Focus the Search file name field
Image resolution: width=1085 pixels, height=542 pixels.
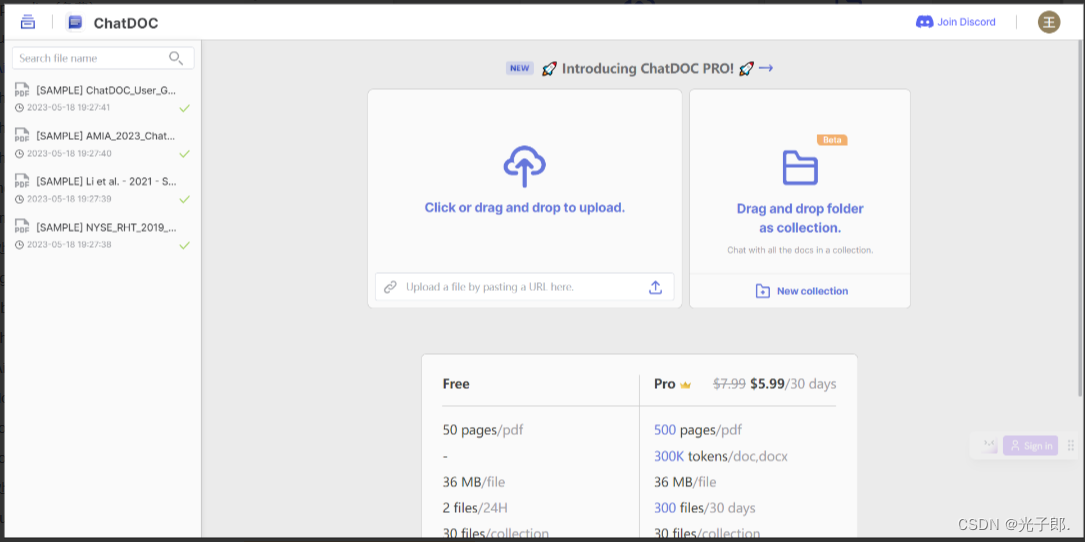(103, 58)
